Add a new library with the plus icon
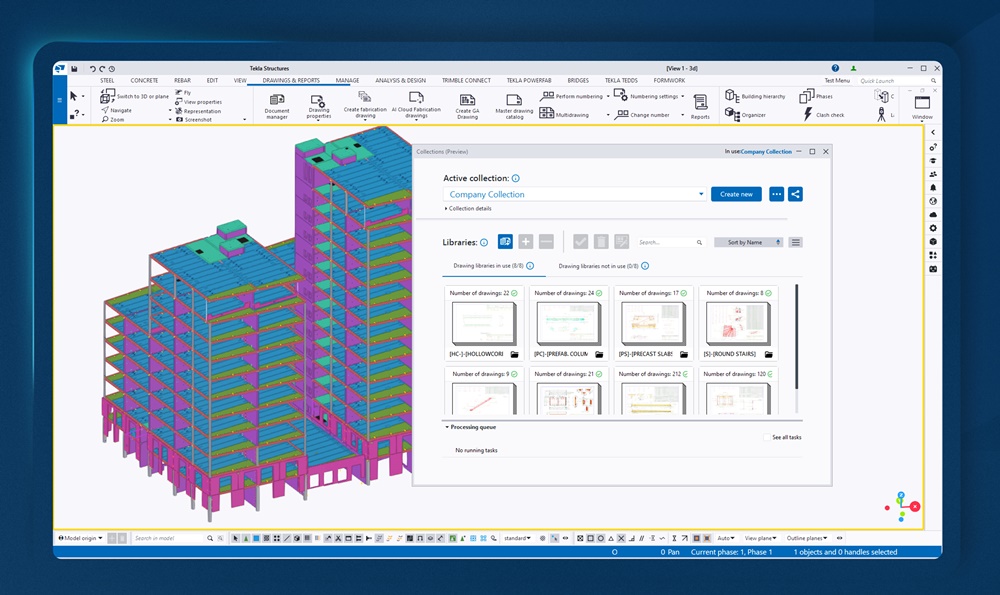This screenshot has width=1000, height=595. pyautogui.click(x=525, y=241)
